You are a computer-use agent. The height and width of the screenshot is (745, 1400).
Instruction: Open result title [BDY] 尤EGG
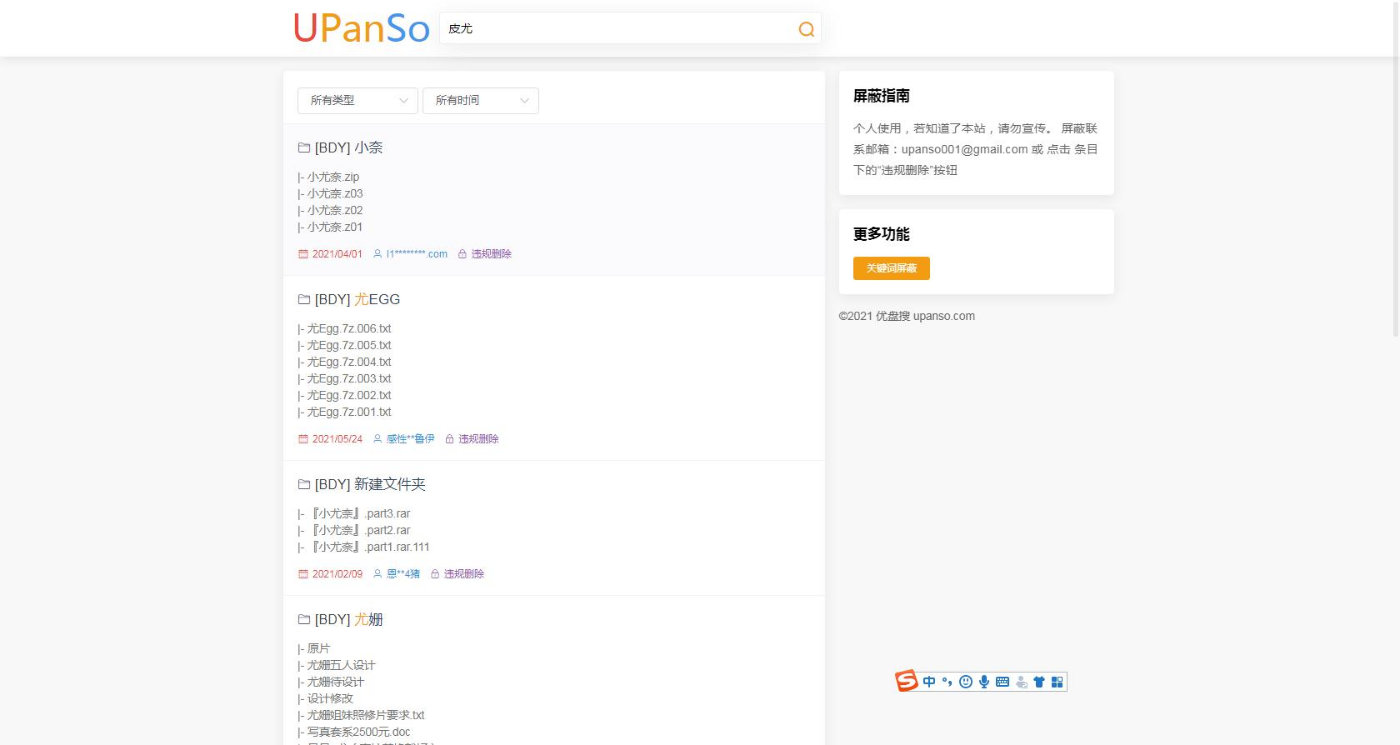pos(357,299)
